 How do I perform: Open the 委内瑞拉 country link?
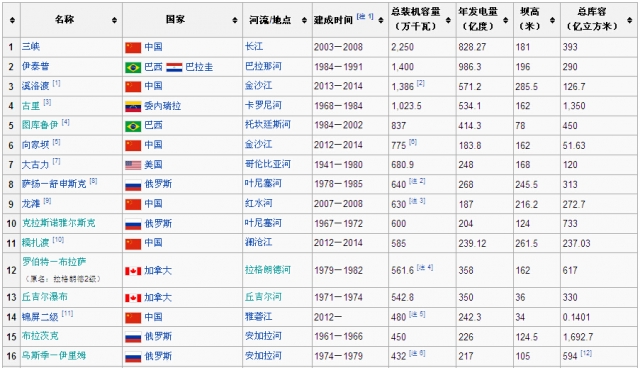[162, 106]
